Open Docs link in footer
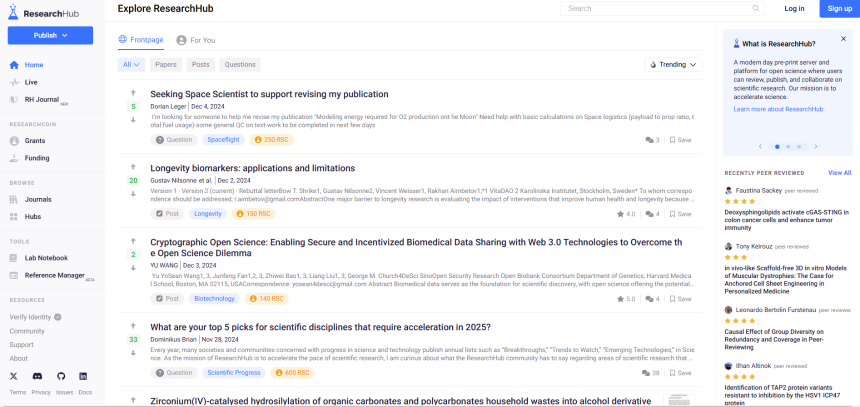This screenshot has width=860, height=407. [85, 392]
